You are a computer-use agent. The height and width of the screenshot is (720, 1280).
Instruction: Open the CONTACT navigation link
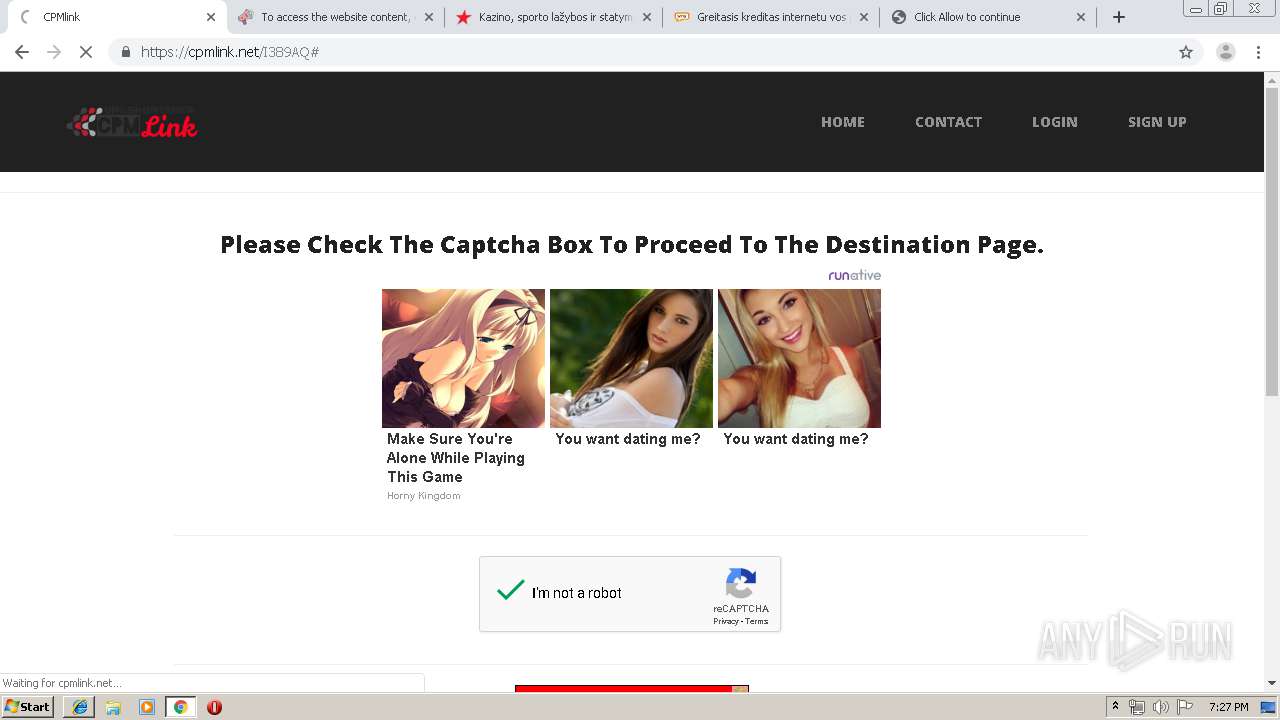tap(948, 122)
